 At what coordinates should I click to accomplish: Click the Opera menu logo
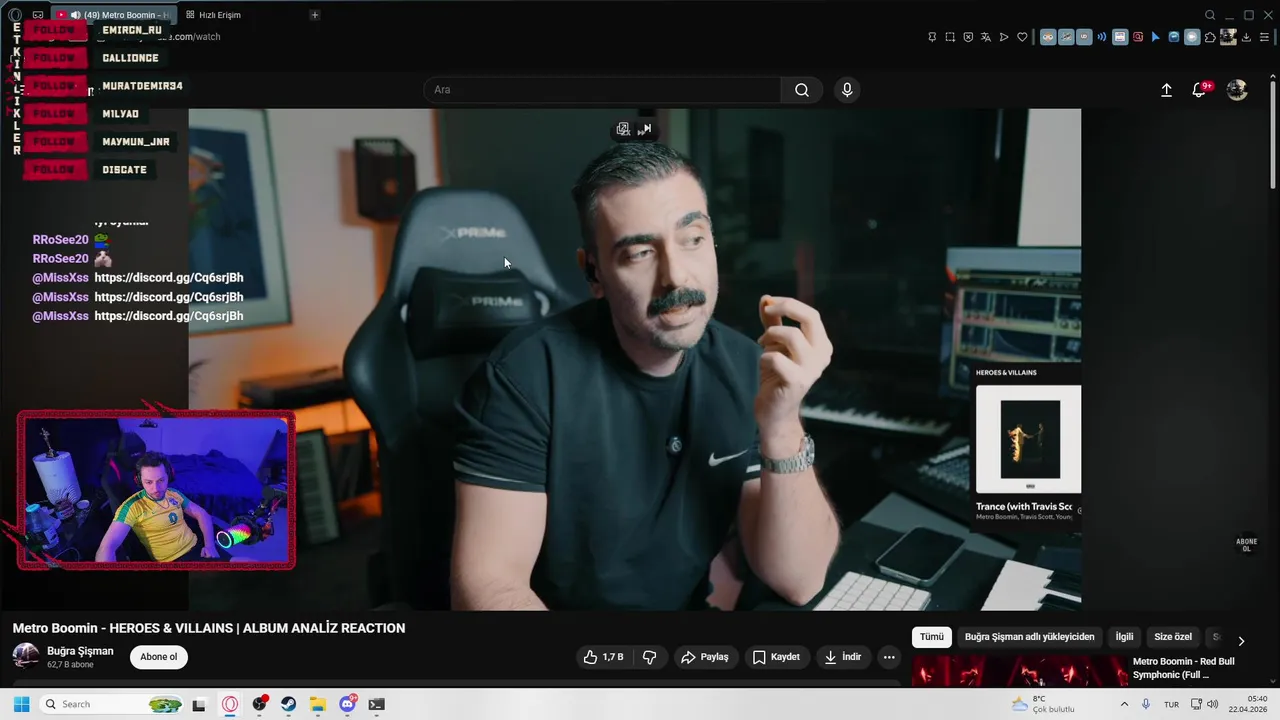pos(15,15)
